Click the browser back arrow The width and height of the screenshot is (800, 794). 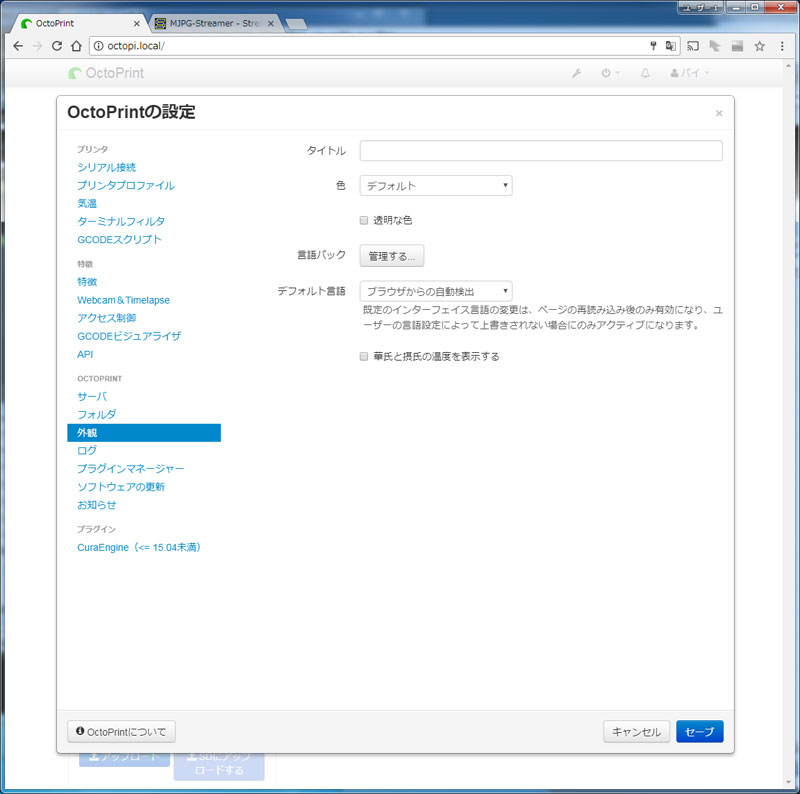coord(18,46)
